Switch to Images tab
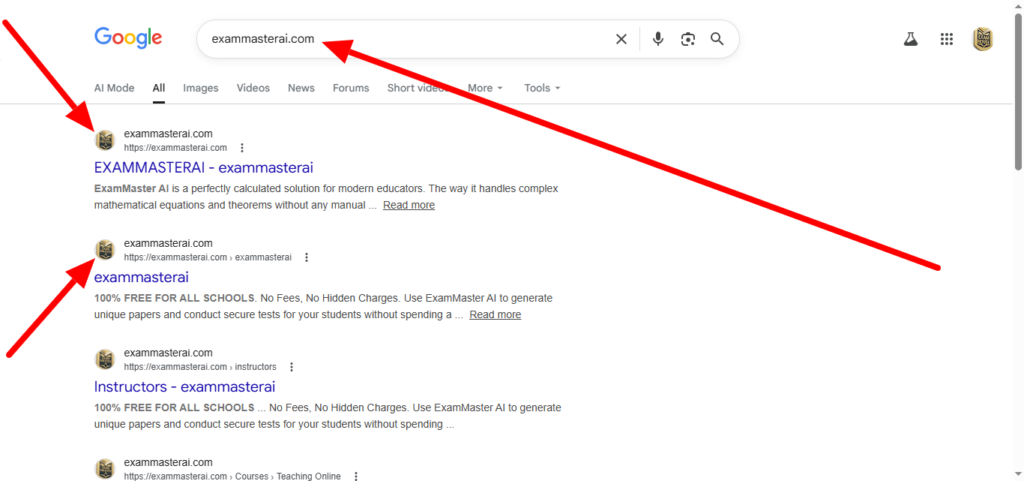Viewport: 1024px width, 481px height. (x=200, y=88)
